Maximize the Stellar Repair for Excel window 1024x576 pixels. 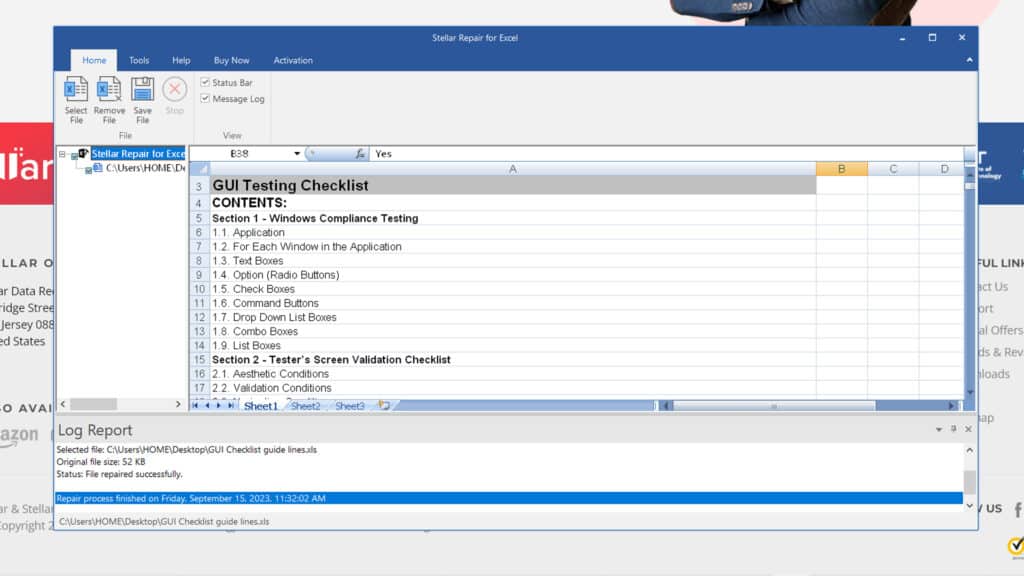click(933, 38)
